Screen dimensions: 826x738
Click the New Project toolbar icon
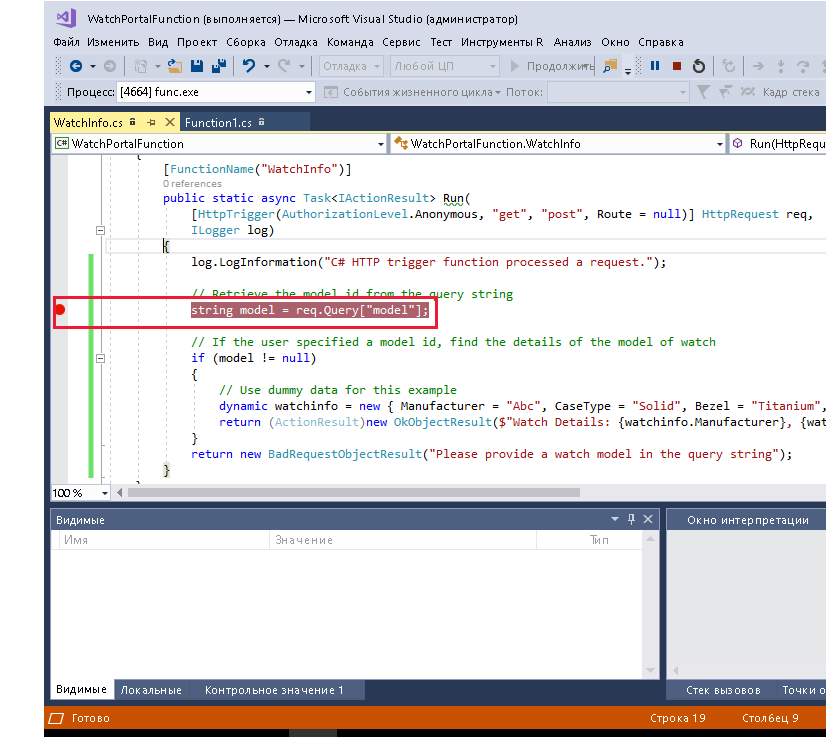click(140, 66)
